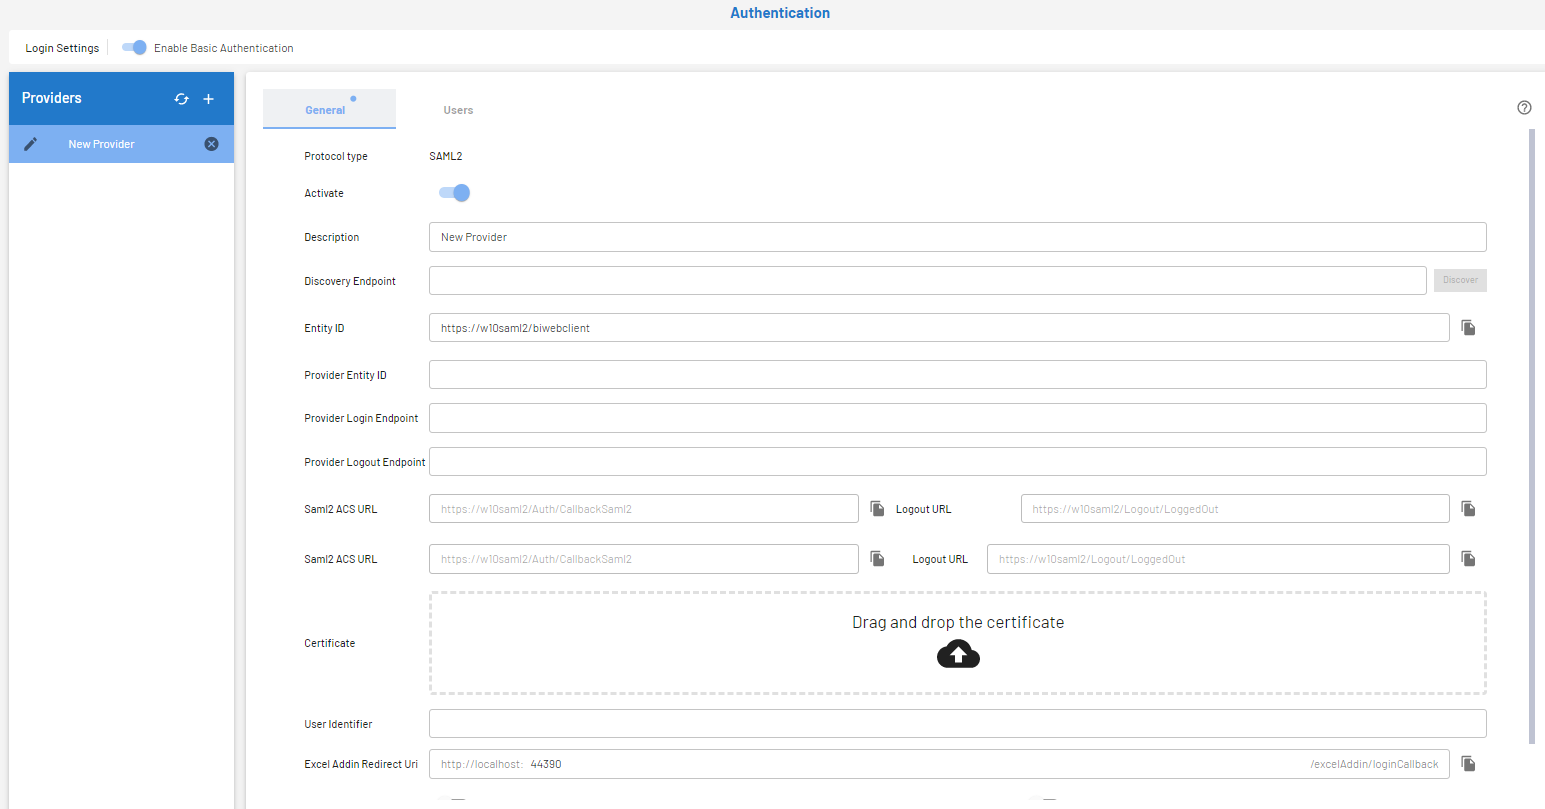Click the Provider Entity ID field

pos(957,375)
